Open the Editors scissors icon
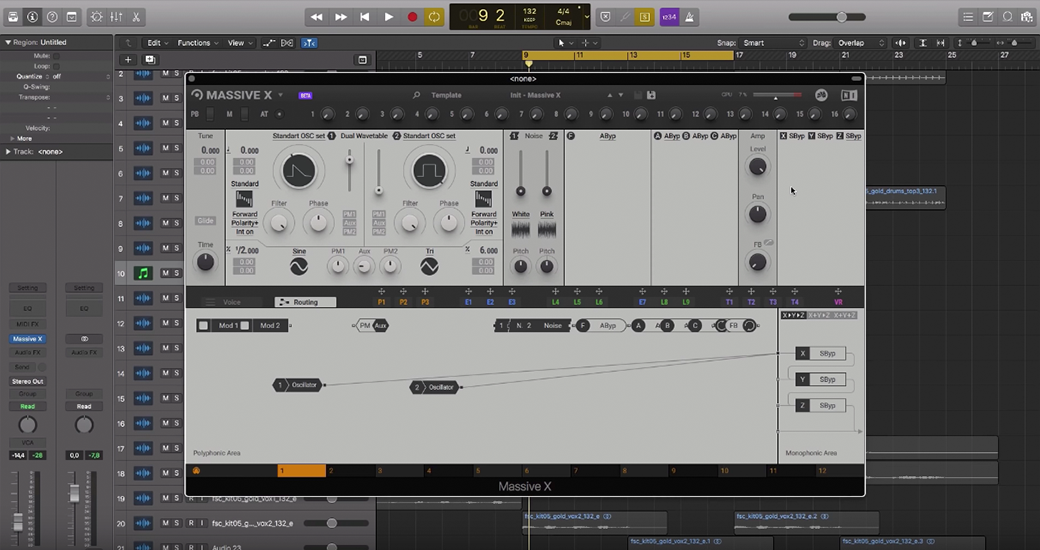The width and height of the screenshot is (1040, 550). (x=136, y=17)
